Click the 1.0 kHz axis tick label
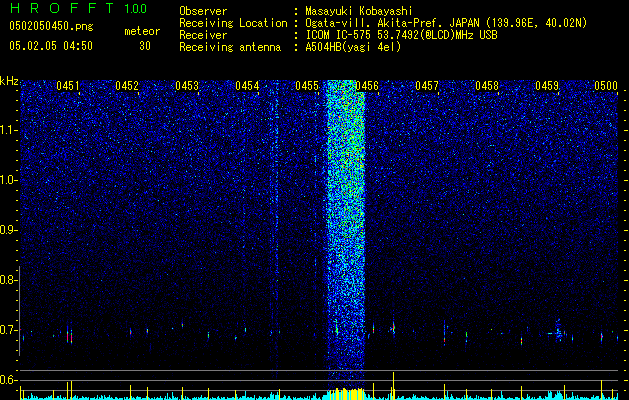 pos(9,180)
